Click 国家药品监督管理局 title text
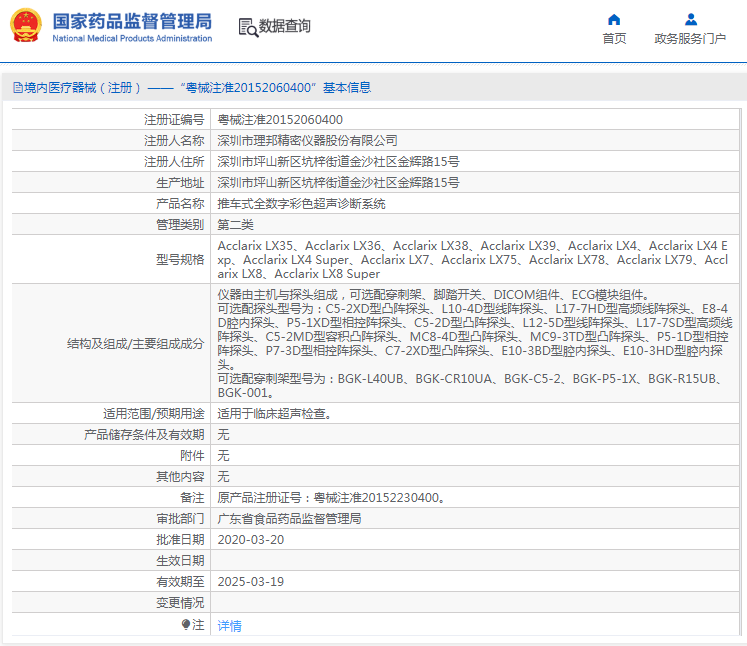This screenshot has width=747, height=646. (132, 21)
